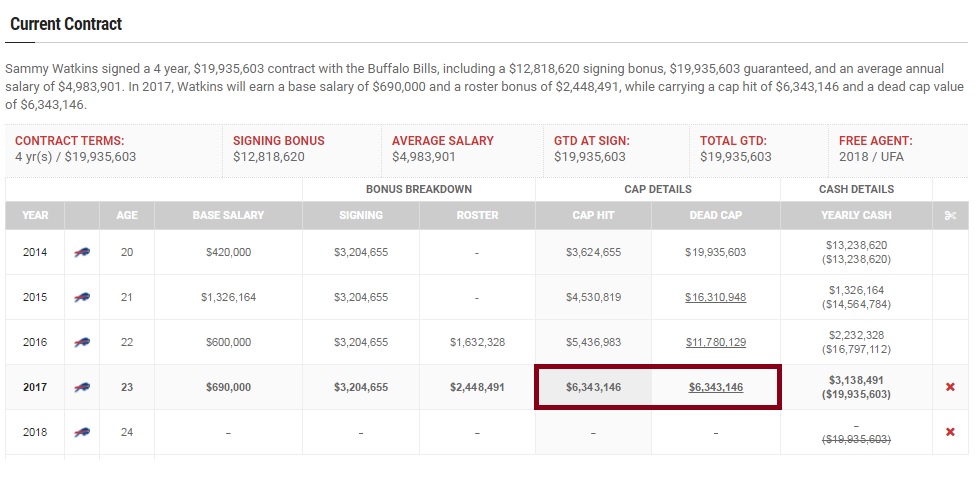Viewport: 979px width, 502px height.
Task: Click the 2016 base salary $600,000
Action: point(229,342)
